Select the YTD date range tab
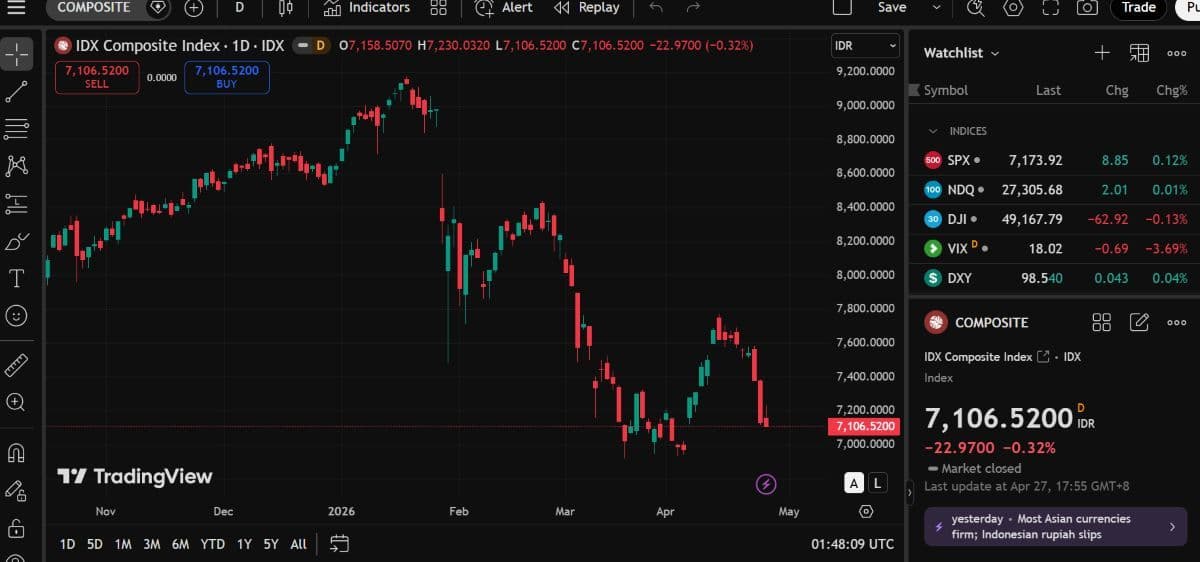1200x562 pixels. (212, 544)
